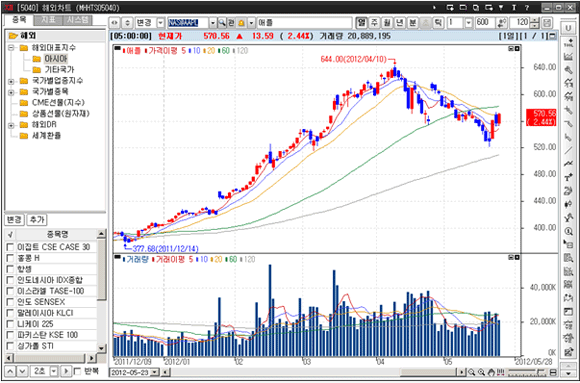Check the 항셍 checkbox
The height and width of the screenshot is (383, 580).
coord(10,269)
